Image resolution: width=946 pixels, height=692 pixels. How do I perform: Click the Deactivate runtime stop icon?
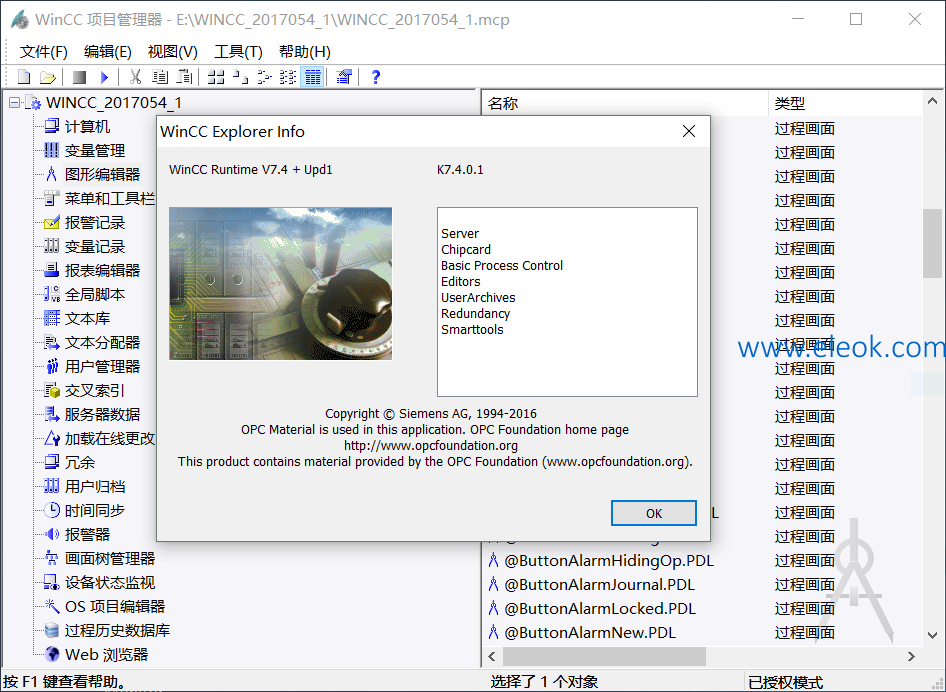(79, 77)
